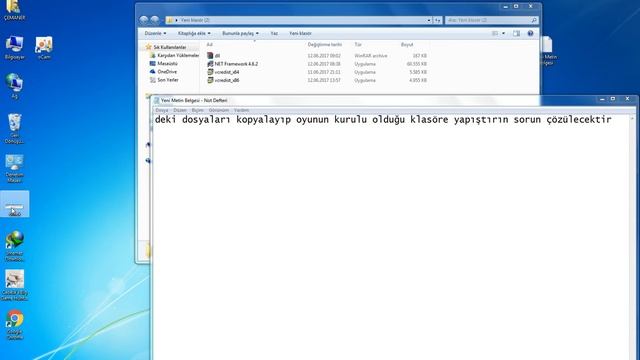The image size is (640, 360).
Task: Click the 60.555 KB size cell
Action: click(x=416, y=64)
